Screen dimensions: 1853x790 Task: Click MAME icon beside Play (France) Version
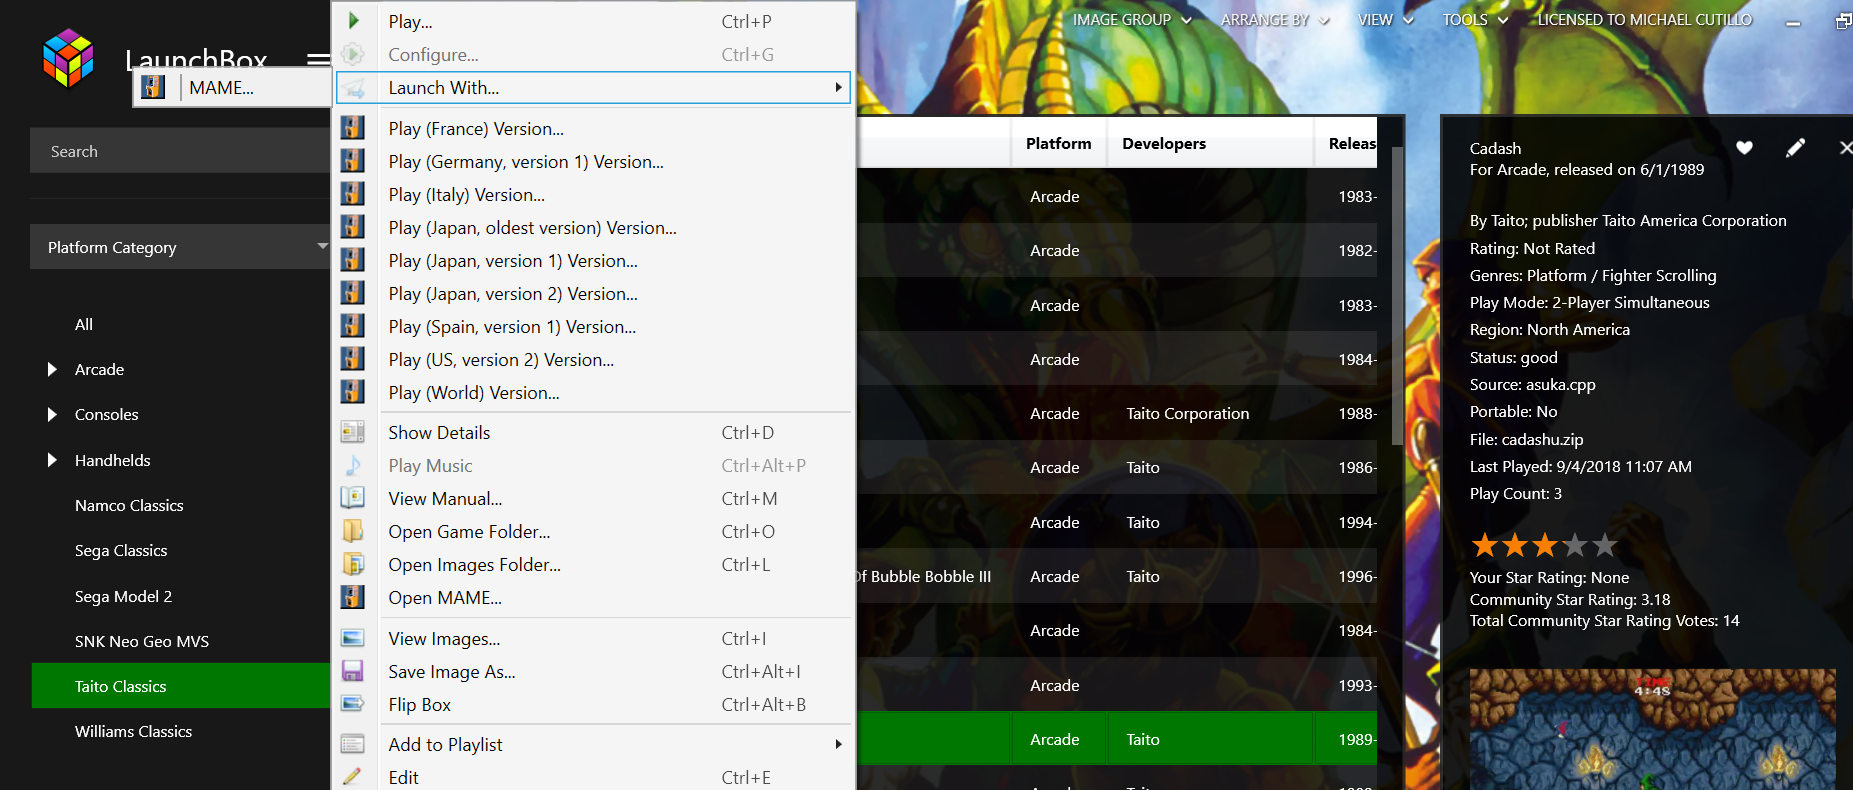point(353,128)
